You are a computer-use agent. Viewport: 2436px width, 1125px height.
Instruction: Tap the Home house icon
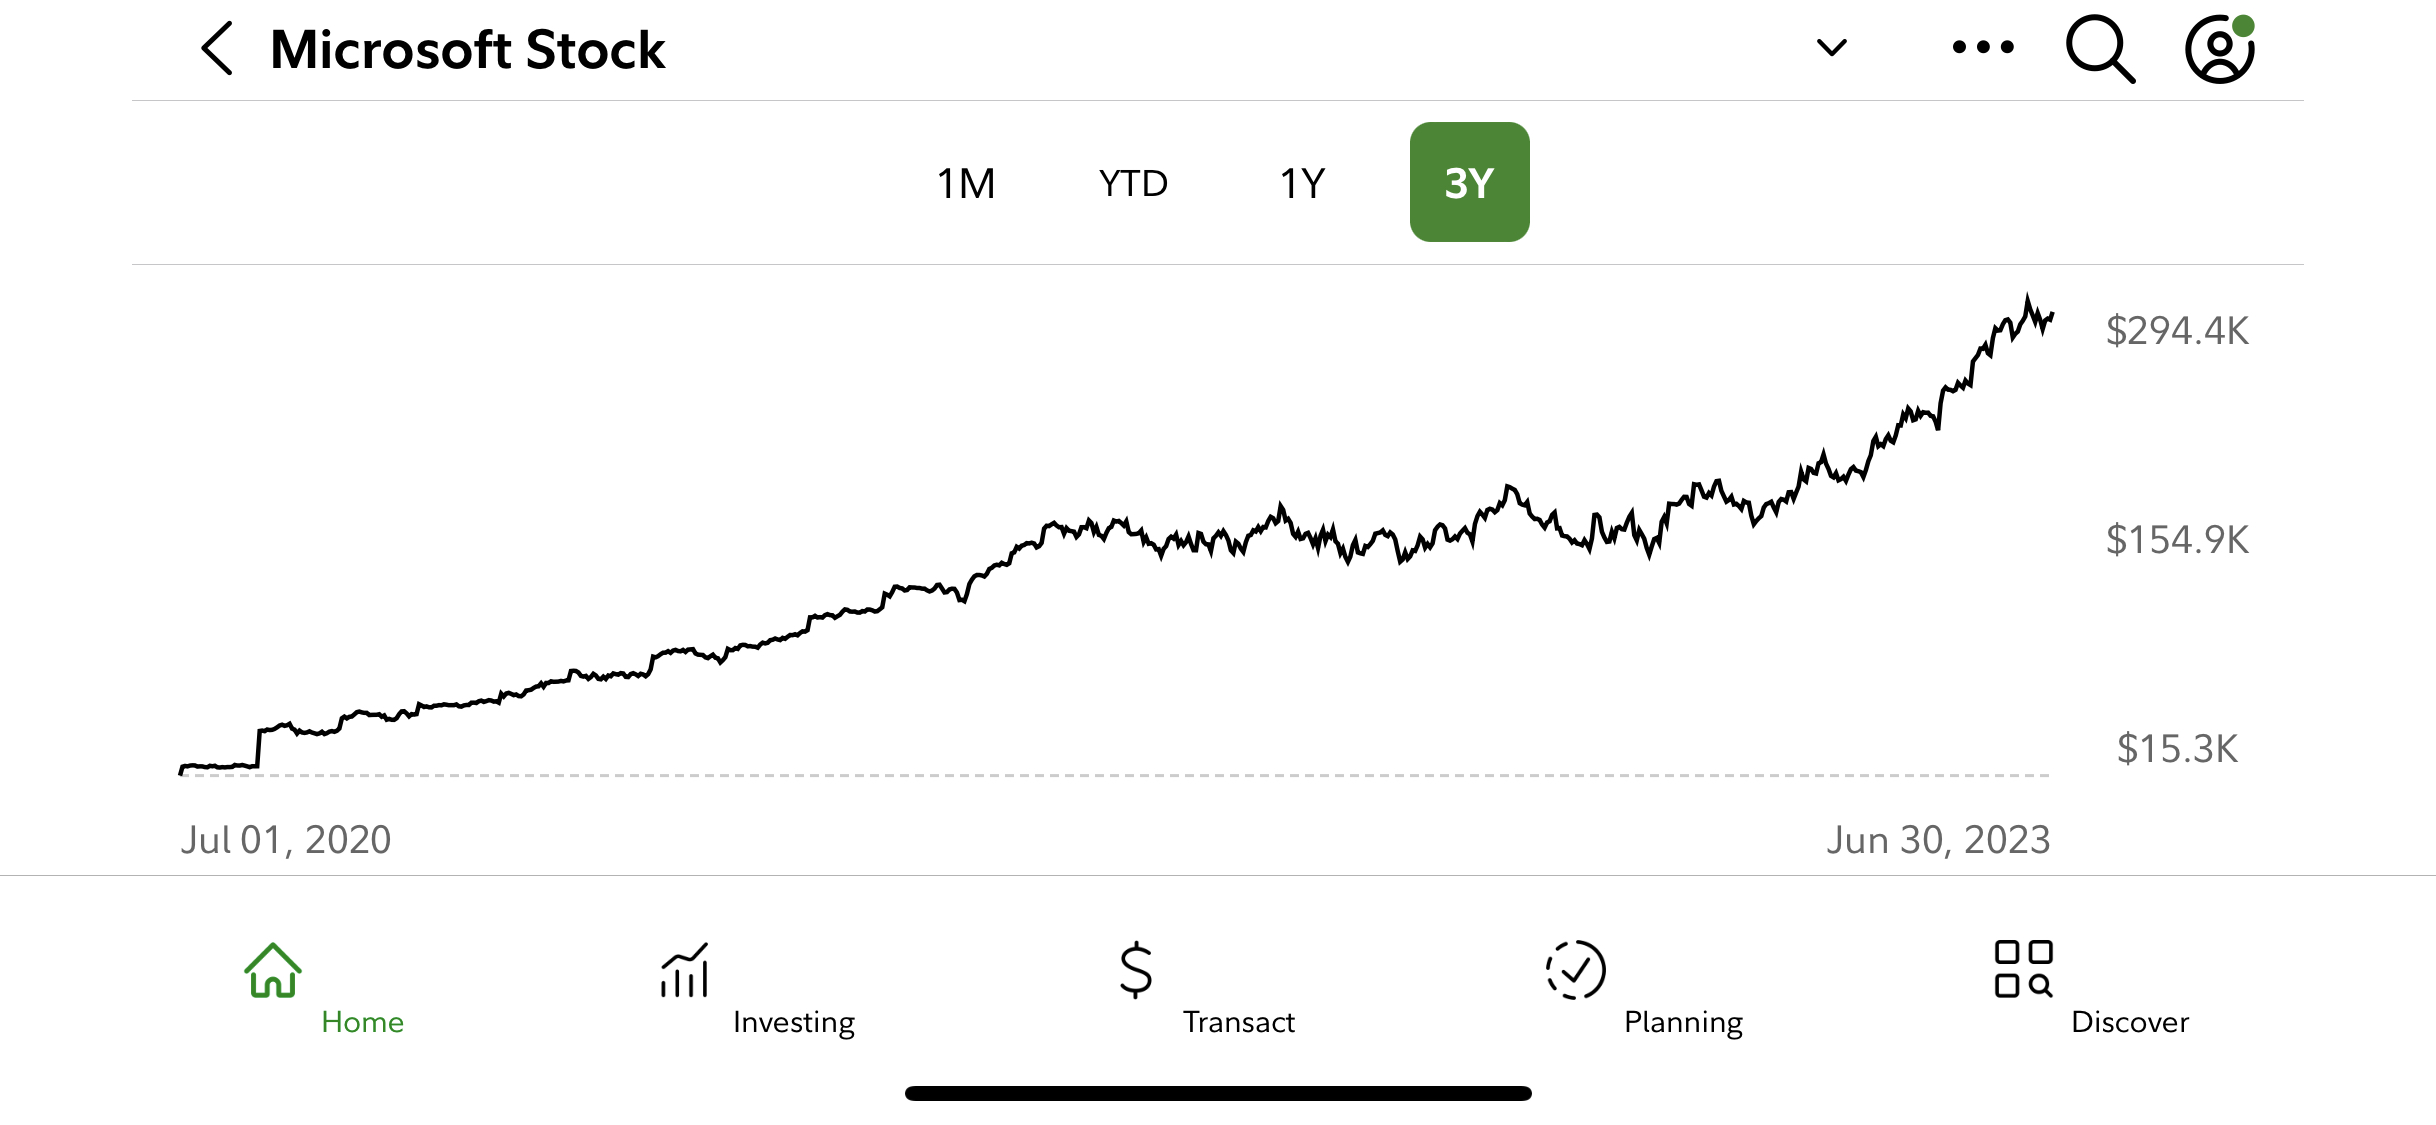point(273,970)
